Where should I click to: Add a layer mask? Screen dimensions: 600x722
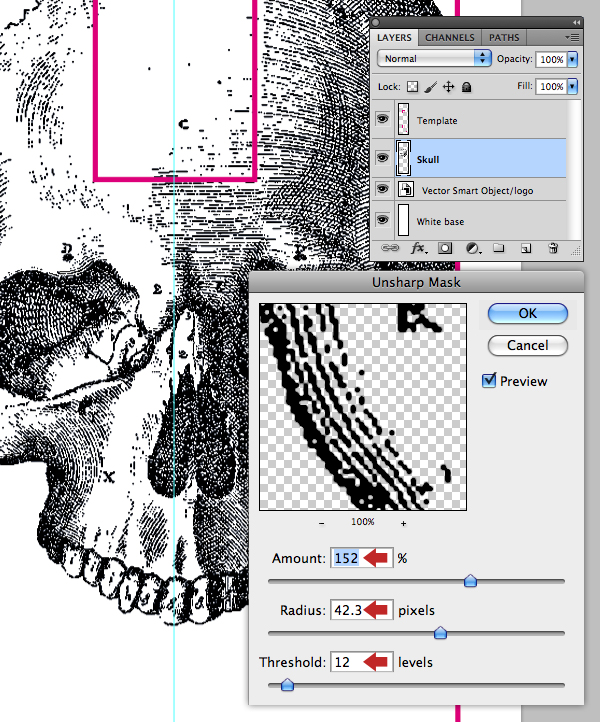pyautogui.click(x=445, y=249)
